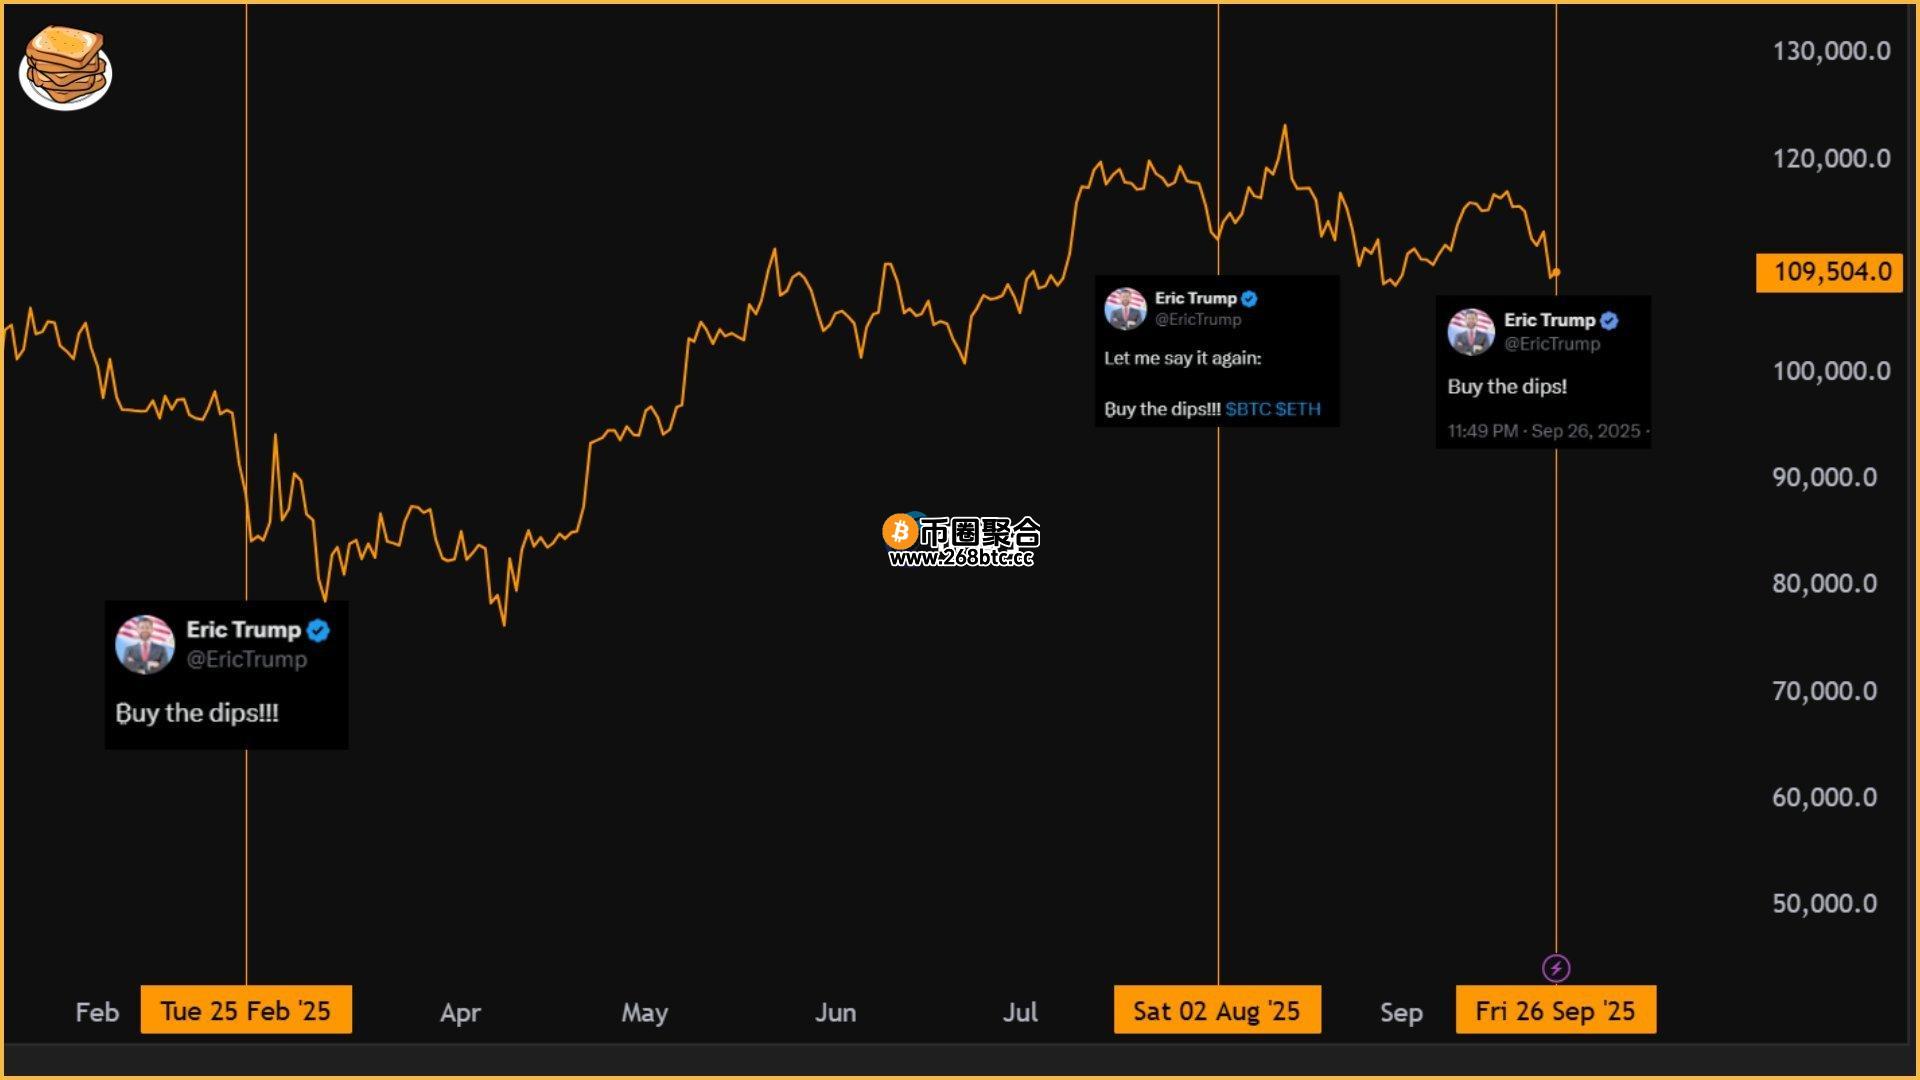1920x1080 pixels.
Task: Select the 'Sat 02 Aug '25' date label
Action: tap(1217, 1010)
